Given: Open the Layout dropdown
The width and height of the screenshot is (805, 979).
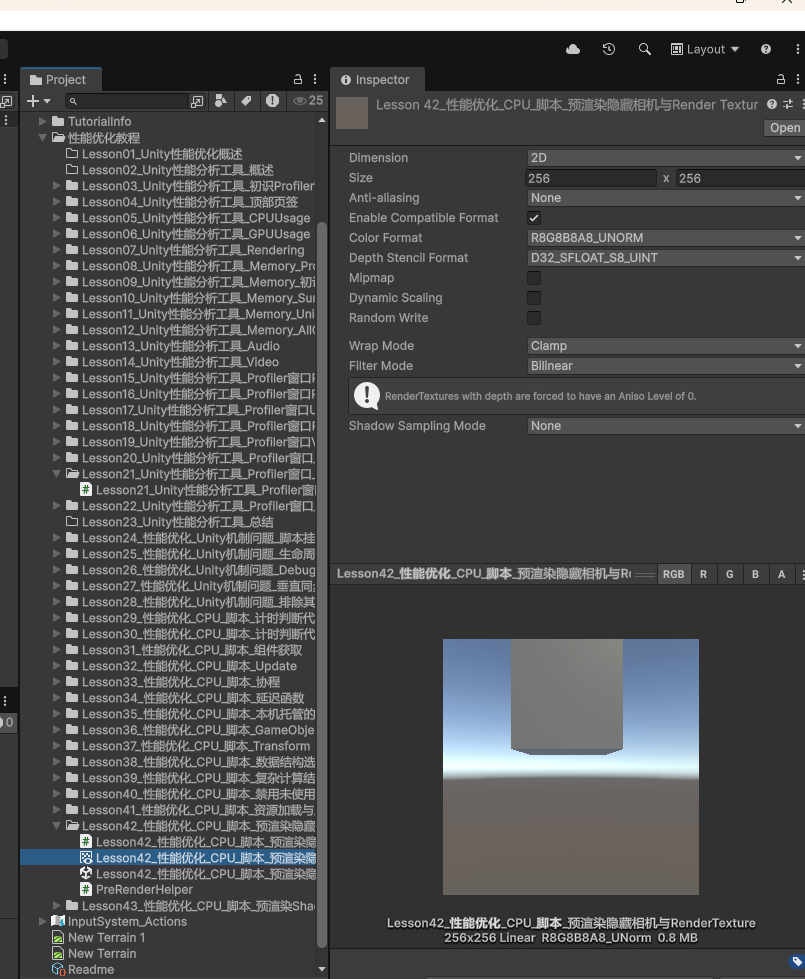Looking at the screenshot, I should [705, 49].
